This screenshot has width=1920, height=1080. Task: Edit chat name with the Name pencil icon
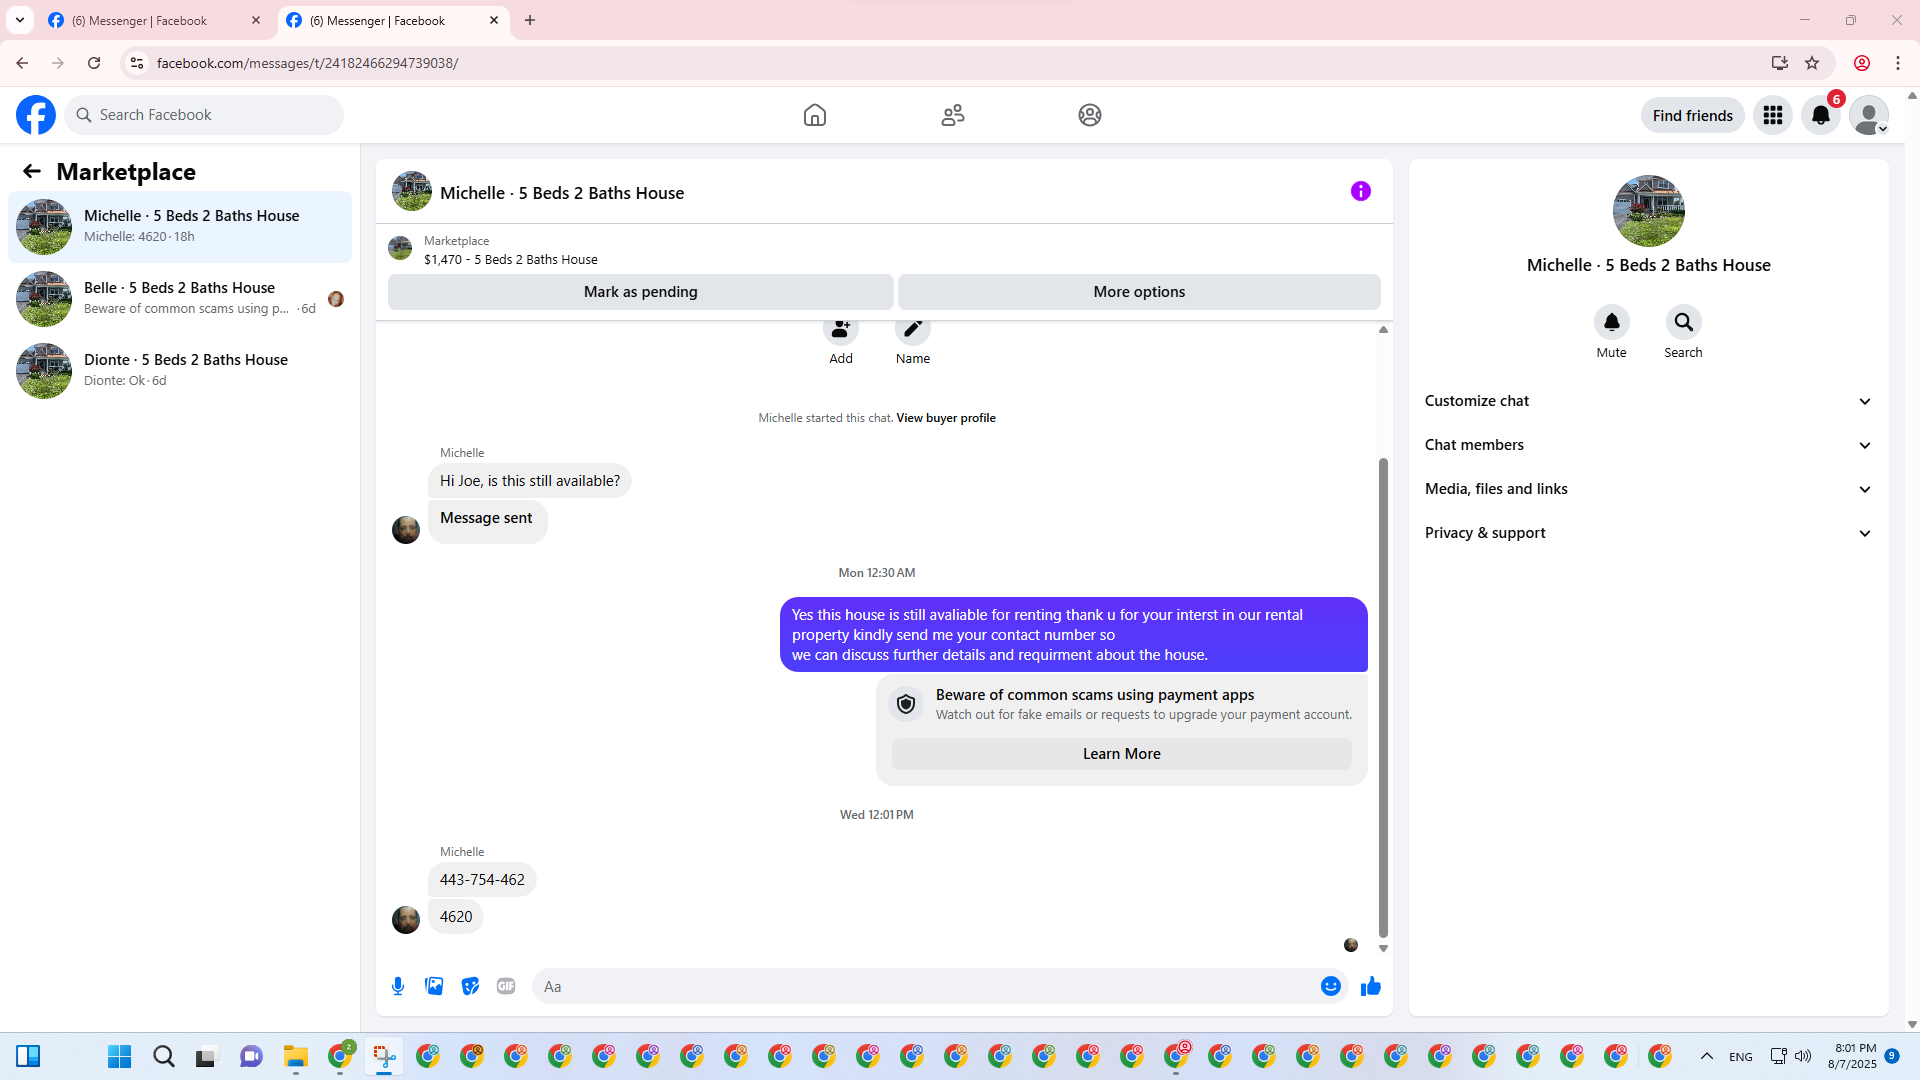[913, 329]
